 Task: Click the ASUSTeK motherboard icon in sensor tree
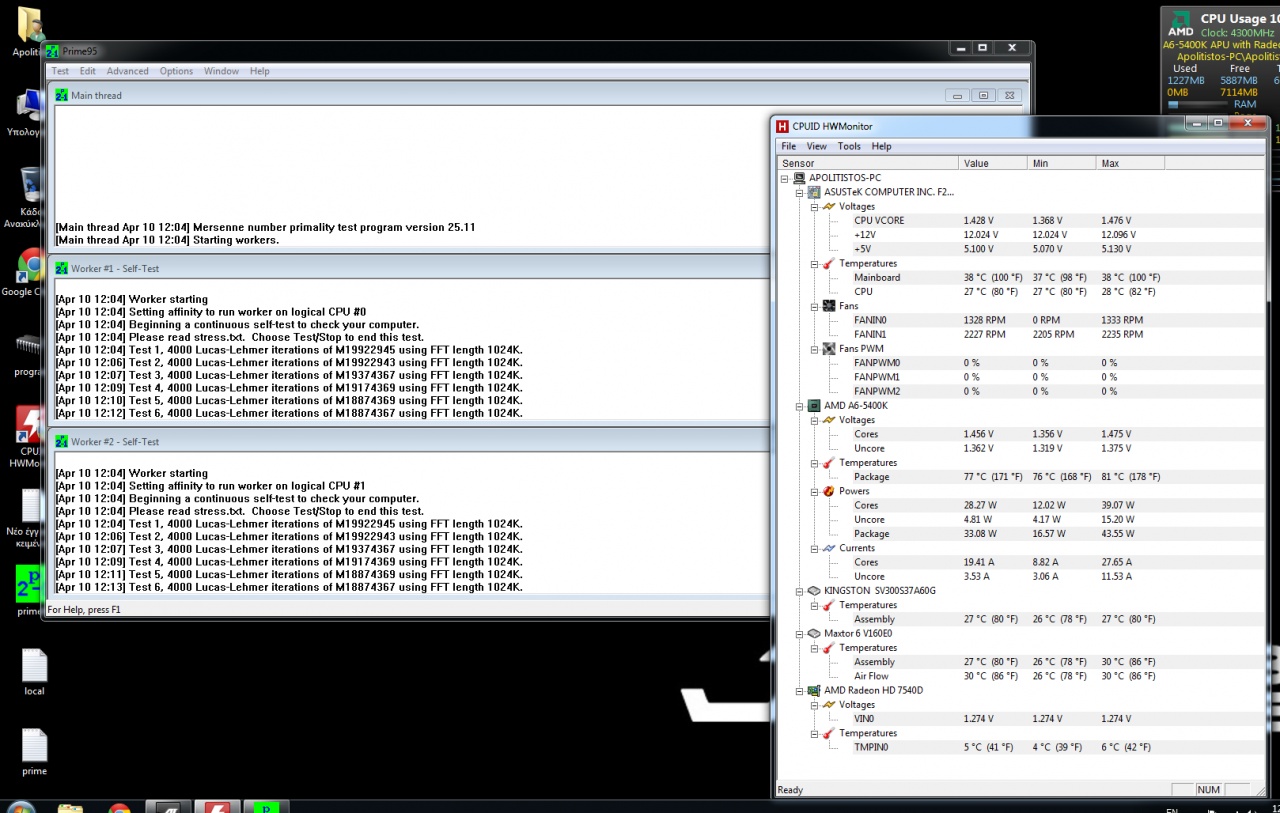(x=814, y=192)
